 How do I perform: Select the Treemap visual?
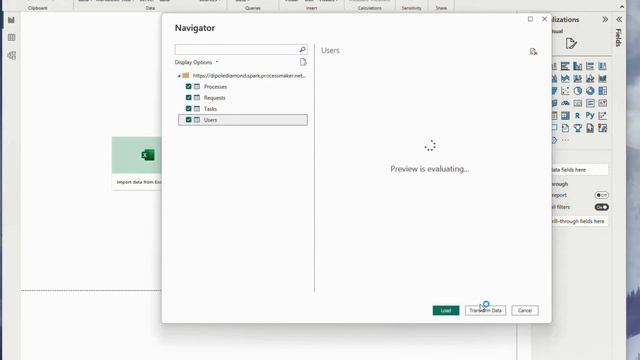coord(602,91)
